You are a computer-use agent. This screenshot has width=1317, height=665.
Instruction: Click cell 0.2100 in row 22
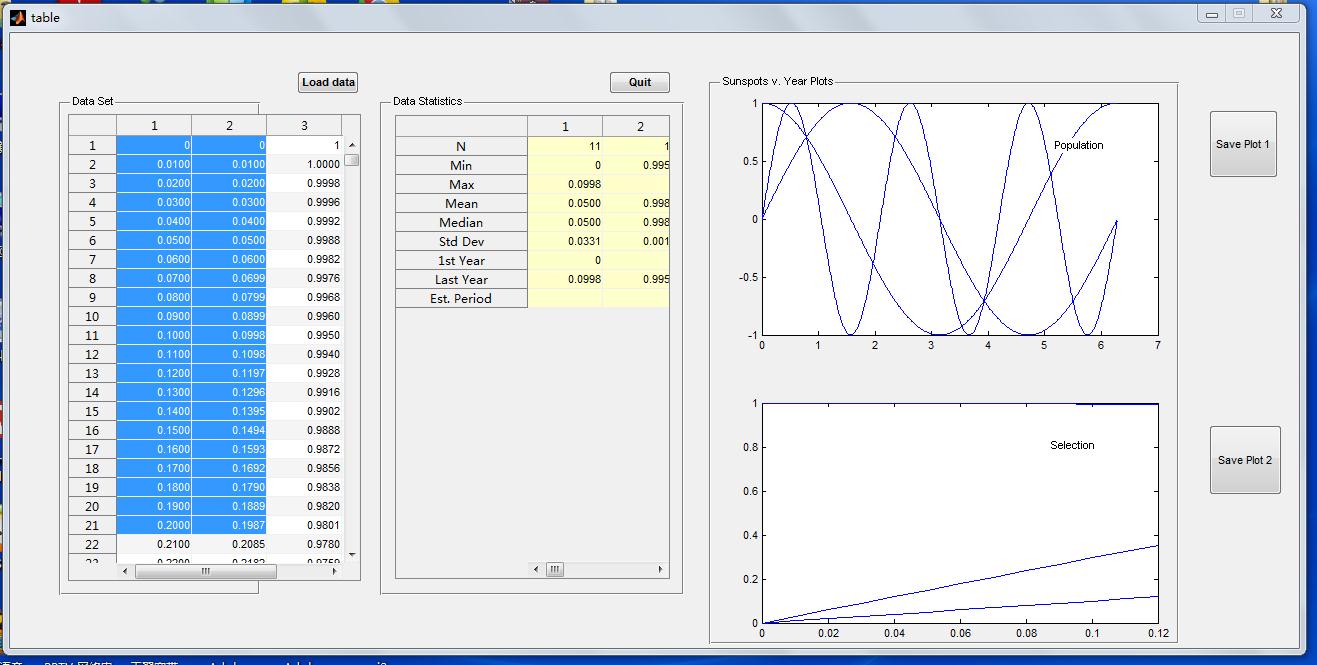pos(154,544)
